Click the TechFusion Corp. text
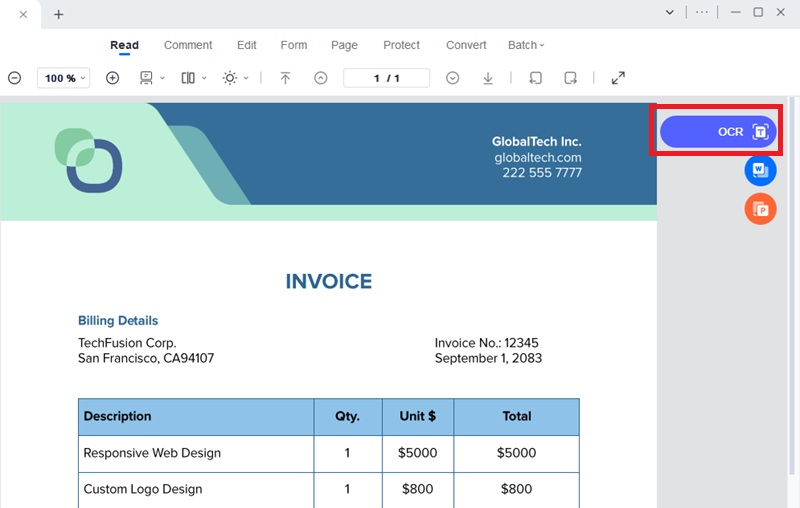The height and width of the screenshot is (508, 800). pos(127,343)
